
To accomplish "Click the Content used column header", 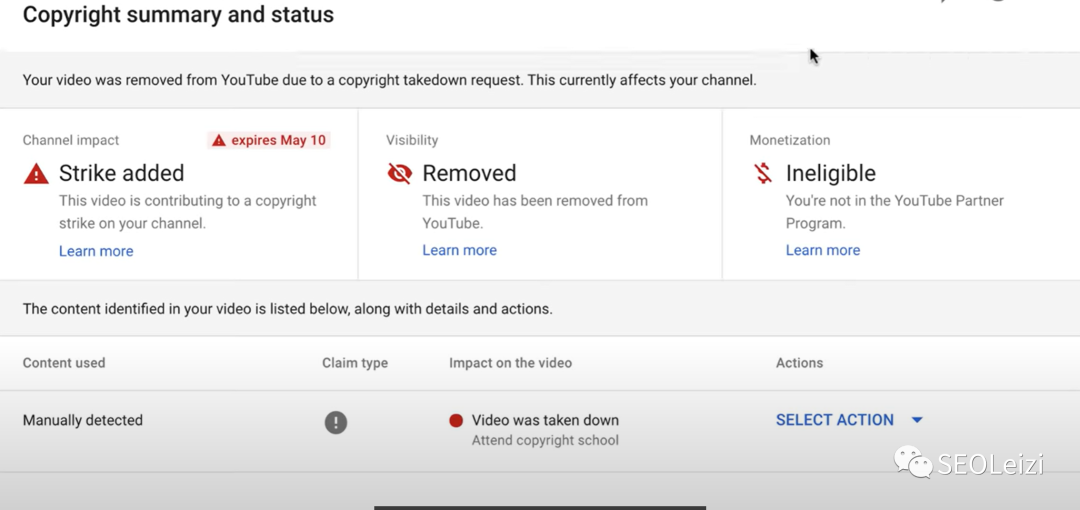I will (64, 363).
